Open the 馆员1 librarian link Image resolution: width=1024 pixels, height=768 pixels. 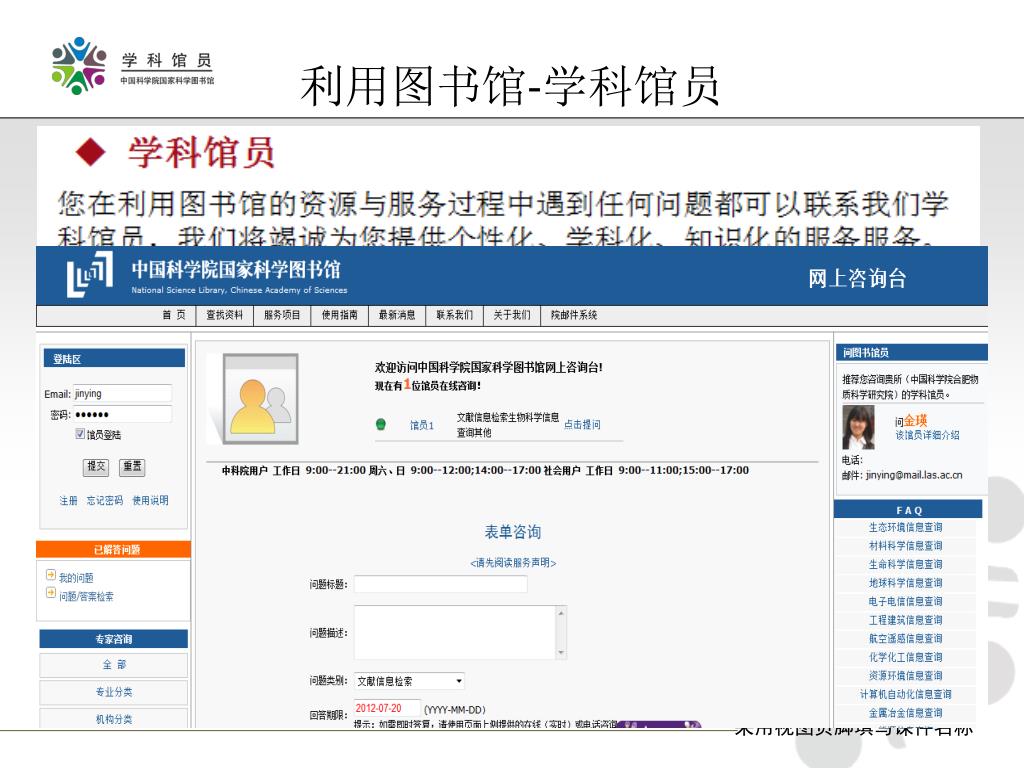click(x=422, y=425)
